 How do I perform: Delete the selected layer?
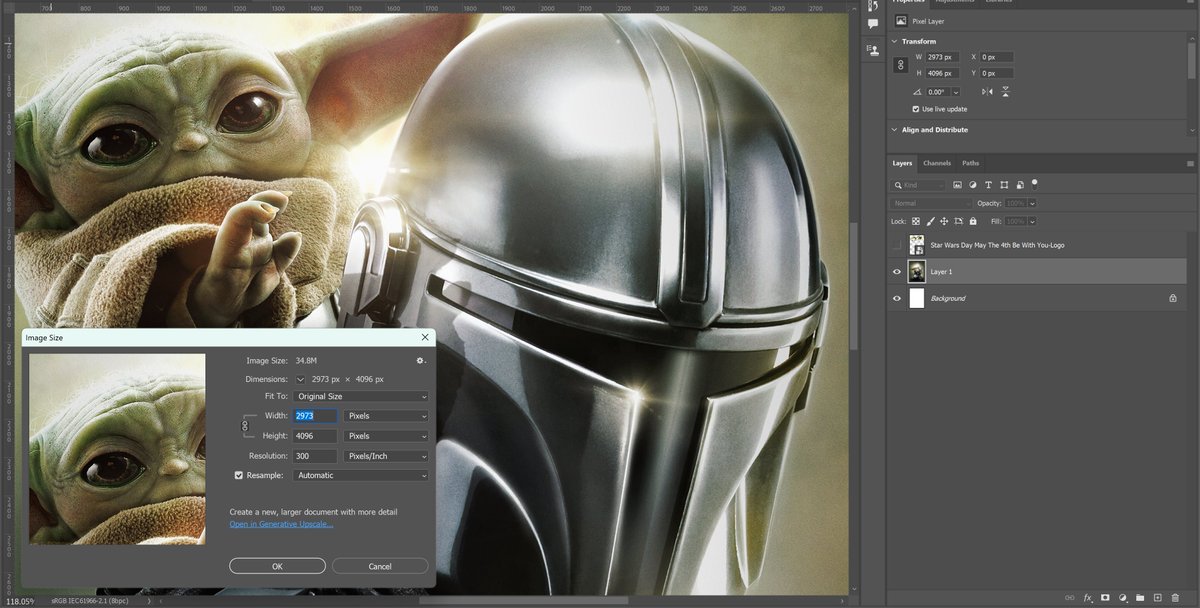pyautogui.click(x=1175, y=597)
